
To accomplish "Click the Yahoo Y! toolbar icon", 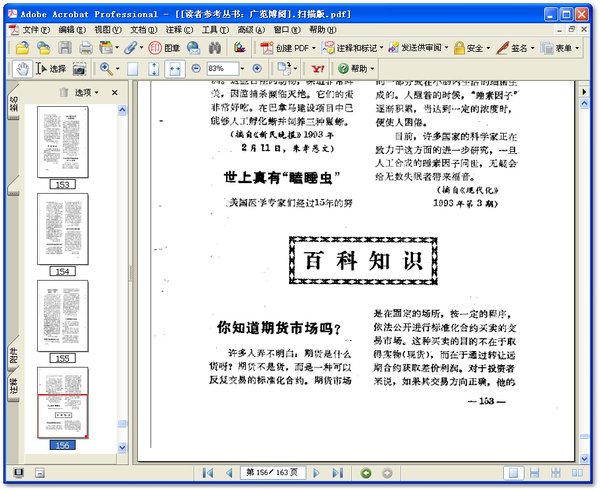I will [x=318, y=69].
